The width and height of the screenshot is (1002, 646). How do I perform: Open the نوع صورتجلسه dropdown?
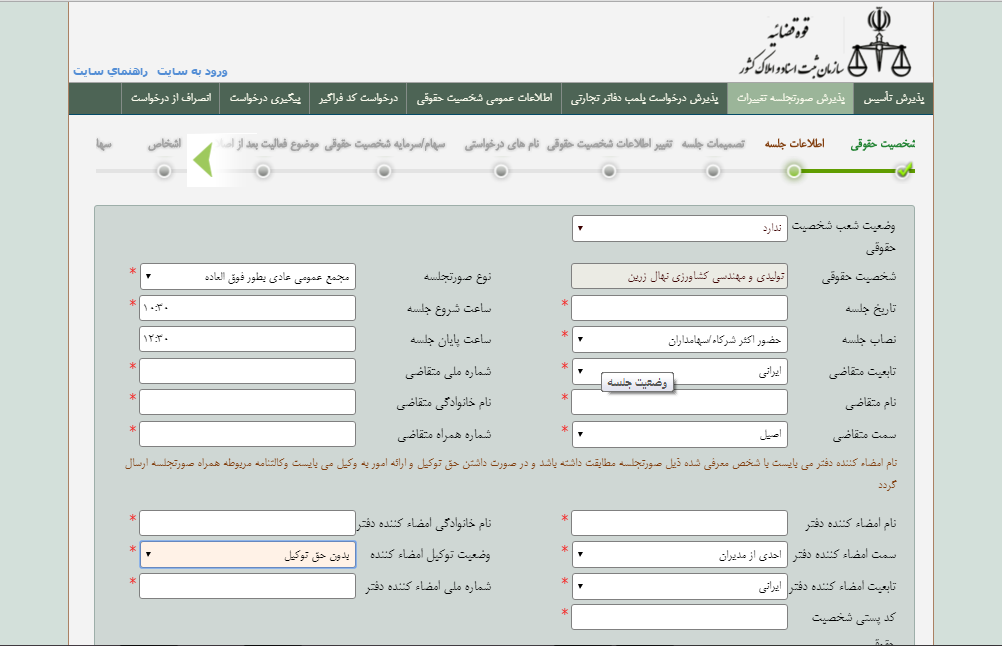point(248,277)
